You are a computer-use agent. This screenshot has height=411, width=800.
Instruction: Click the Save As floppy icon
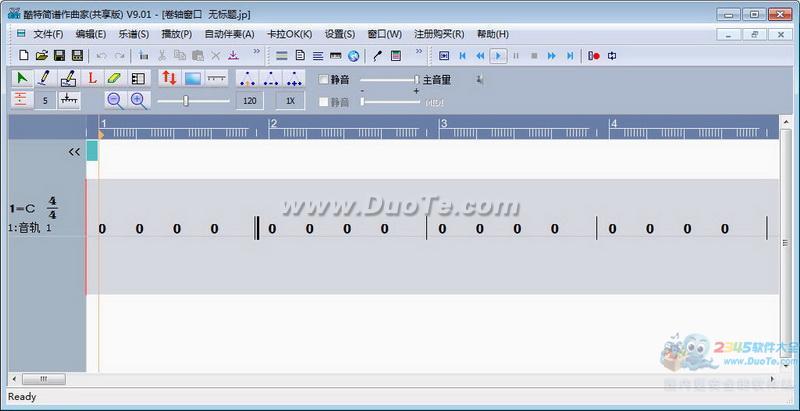(77, 56)
